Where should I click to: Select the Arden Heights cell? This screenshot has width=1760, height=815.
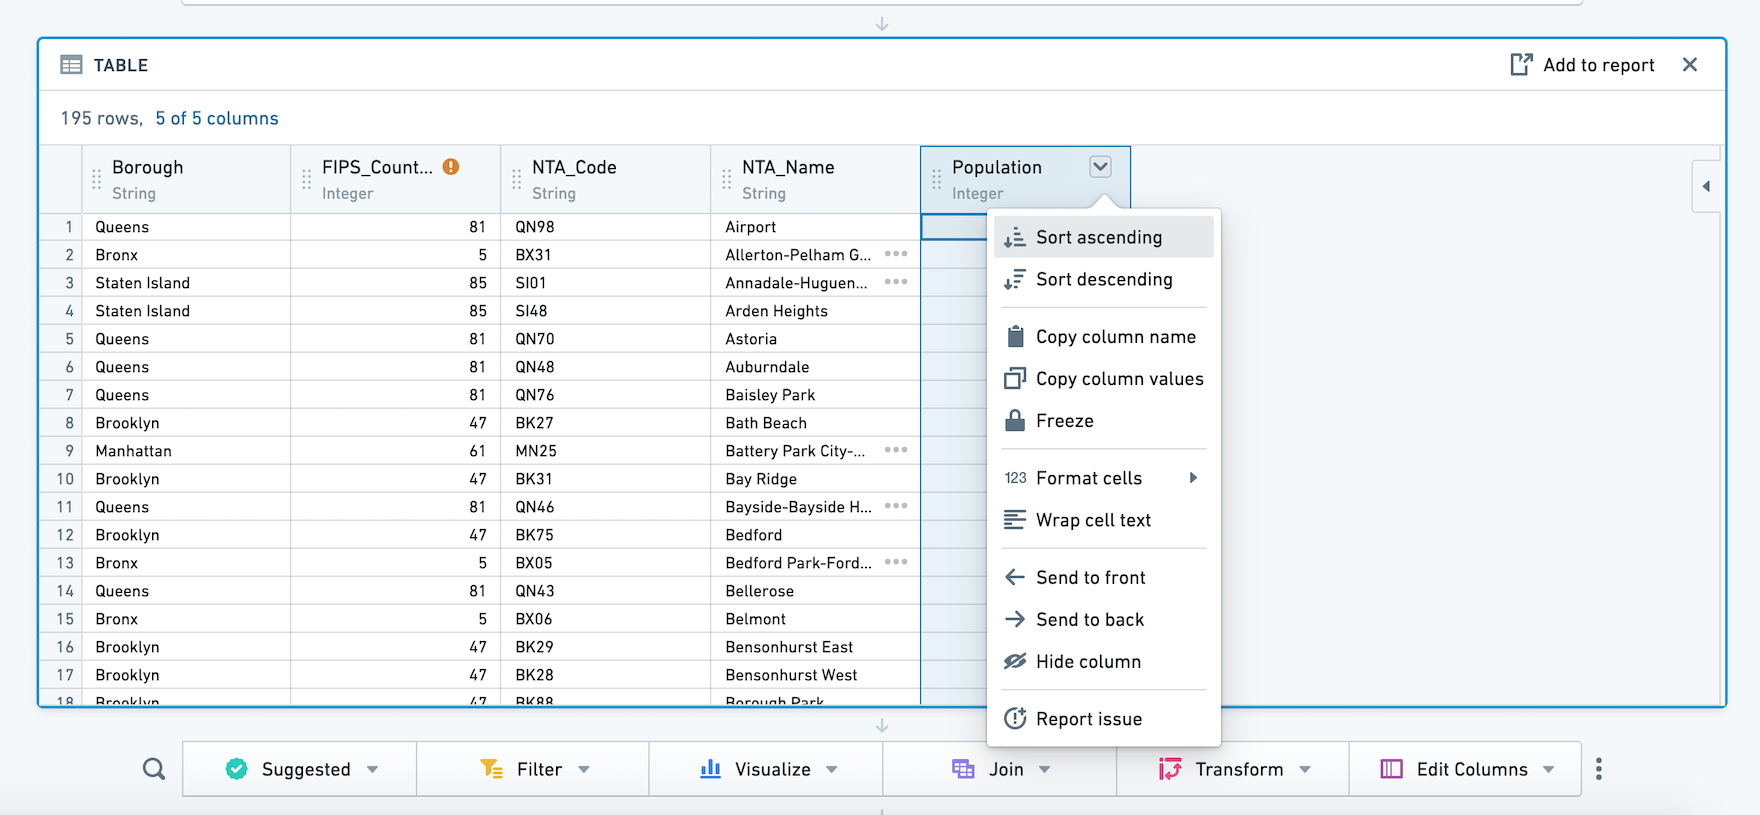(815, 311)
